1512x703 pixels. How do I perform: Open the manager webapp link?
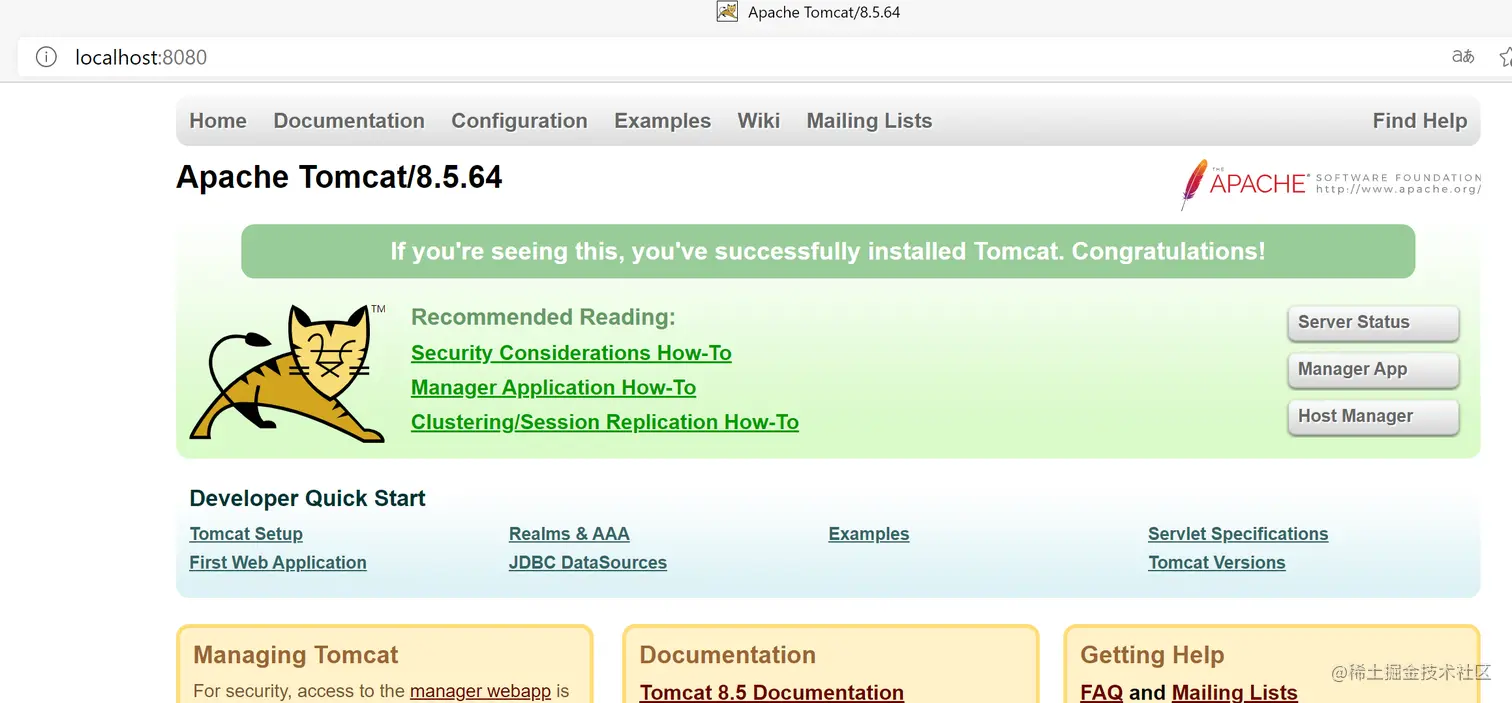(480, 691)
